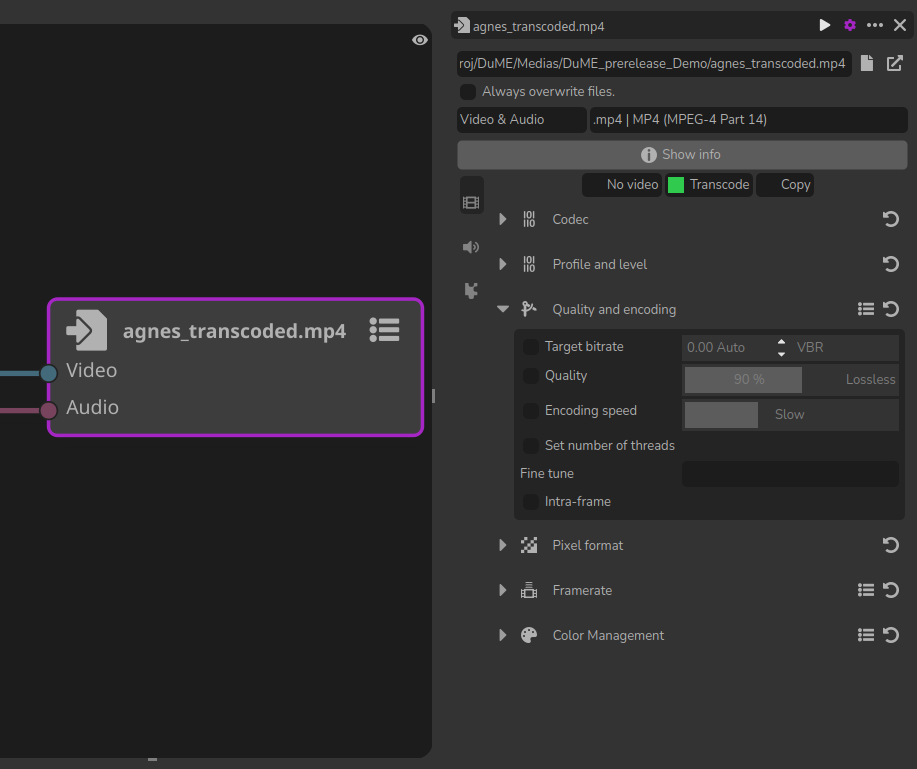Image resolution: width=917 pixels, height=769 pixels.
Task: Click the play/render button in panel header
Action: coord(825,25)
